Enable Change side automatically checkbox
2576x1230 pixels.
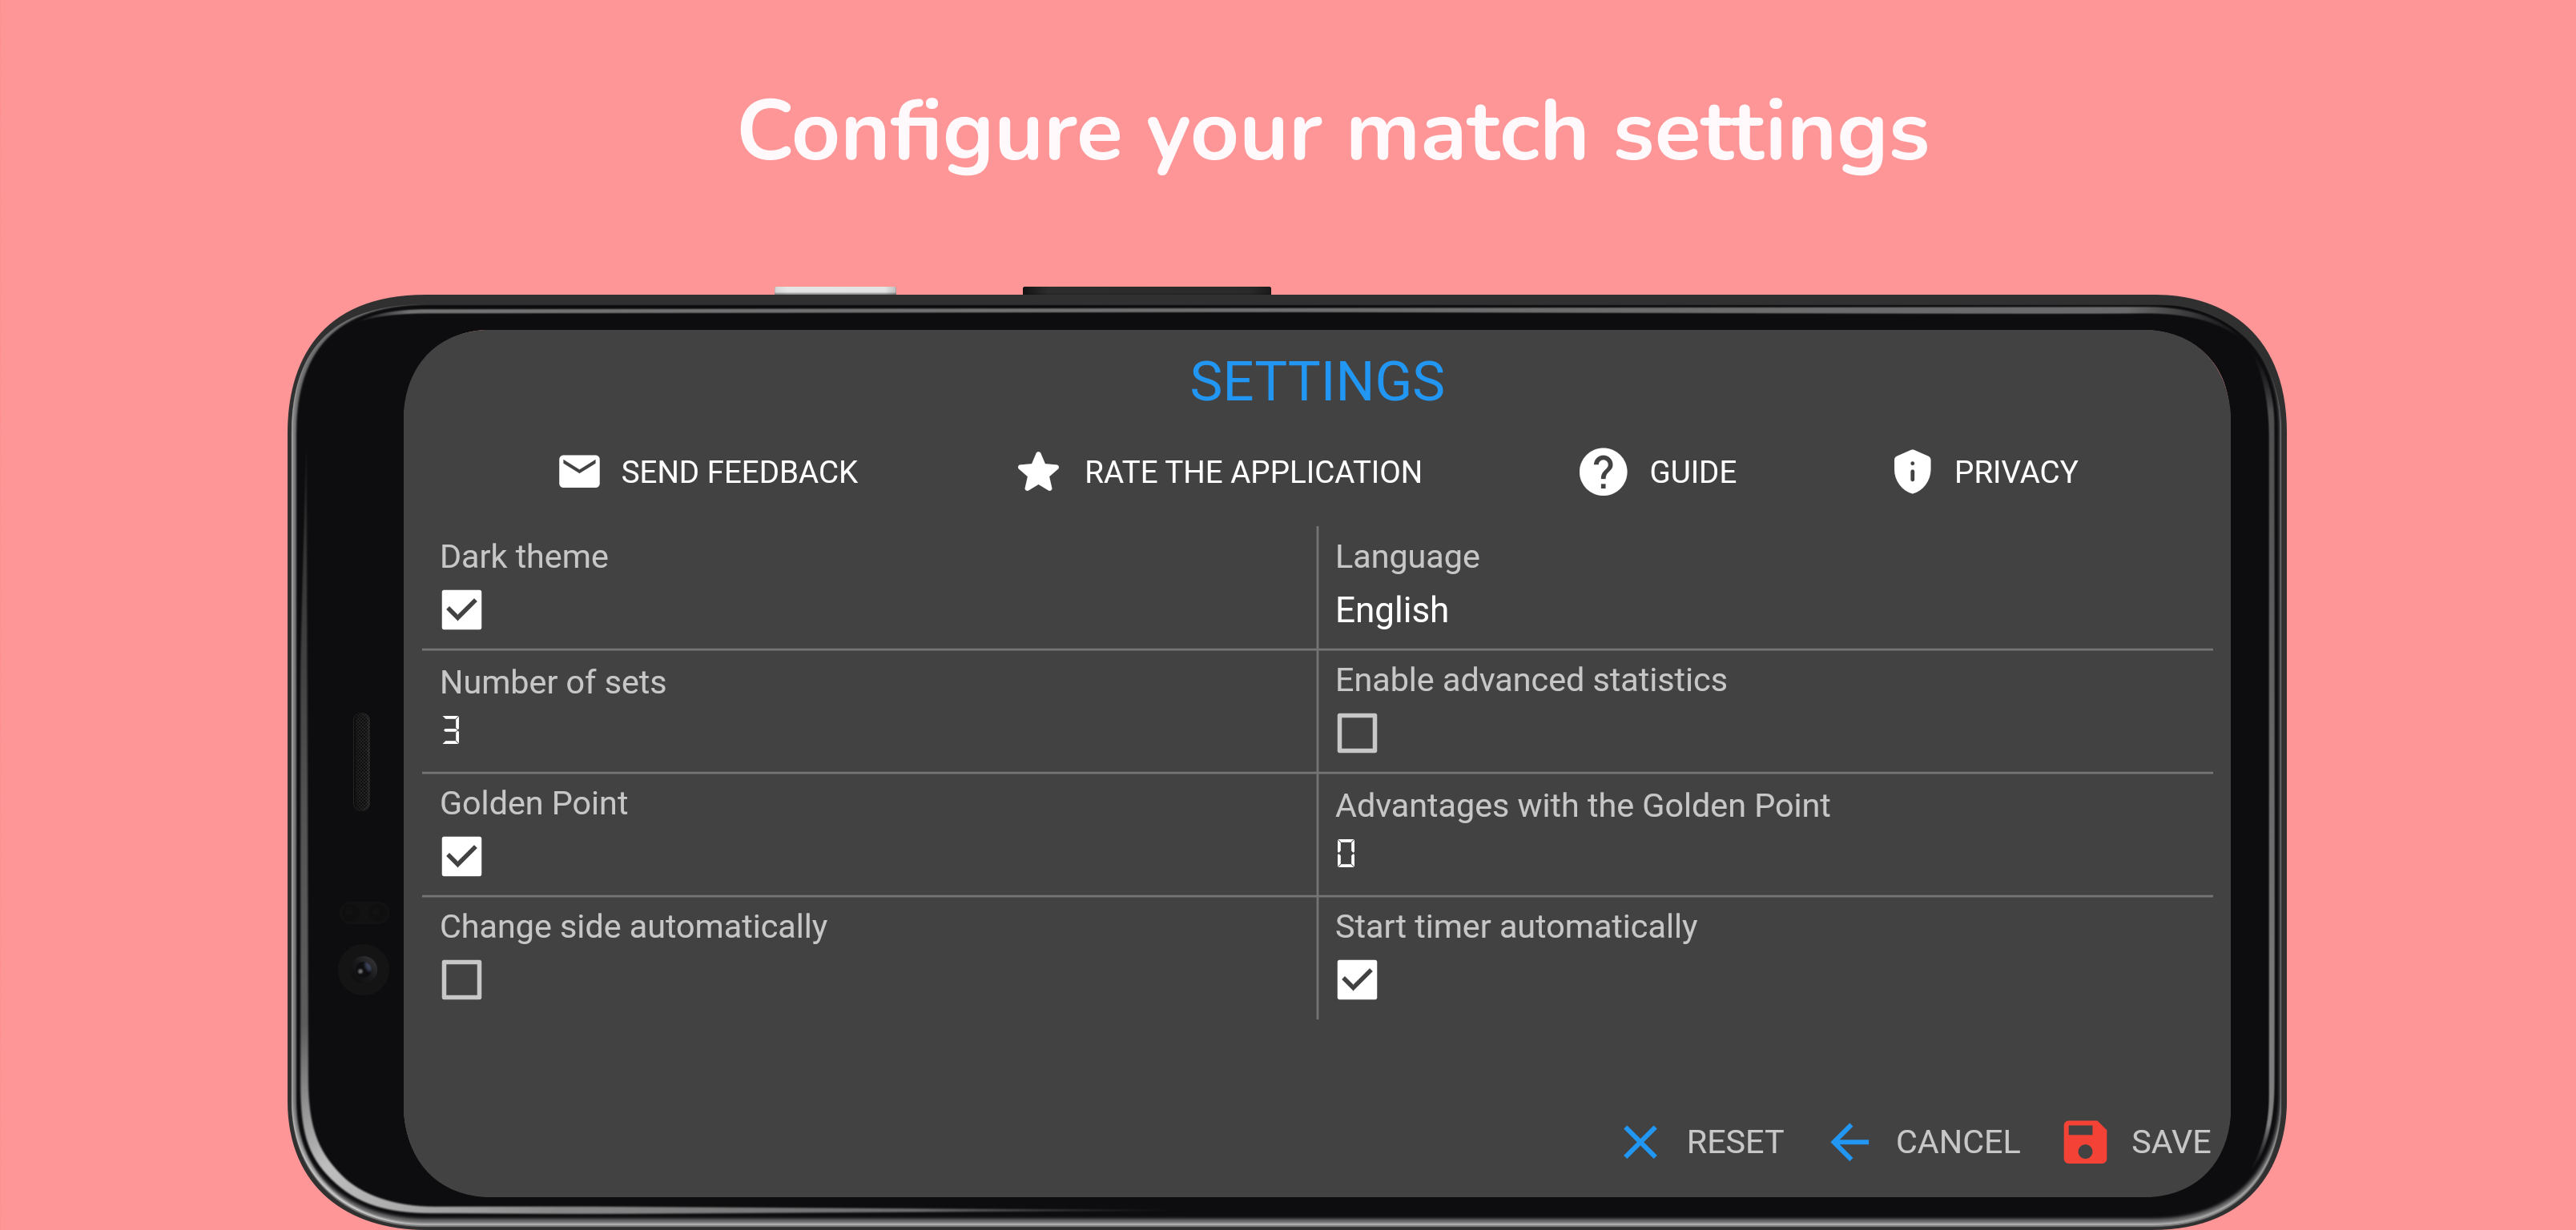click(461, 979)
